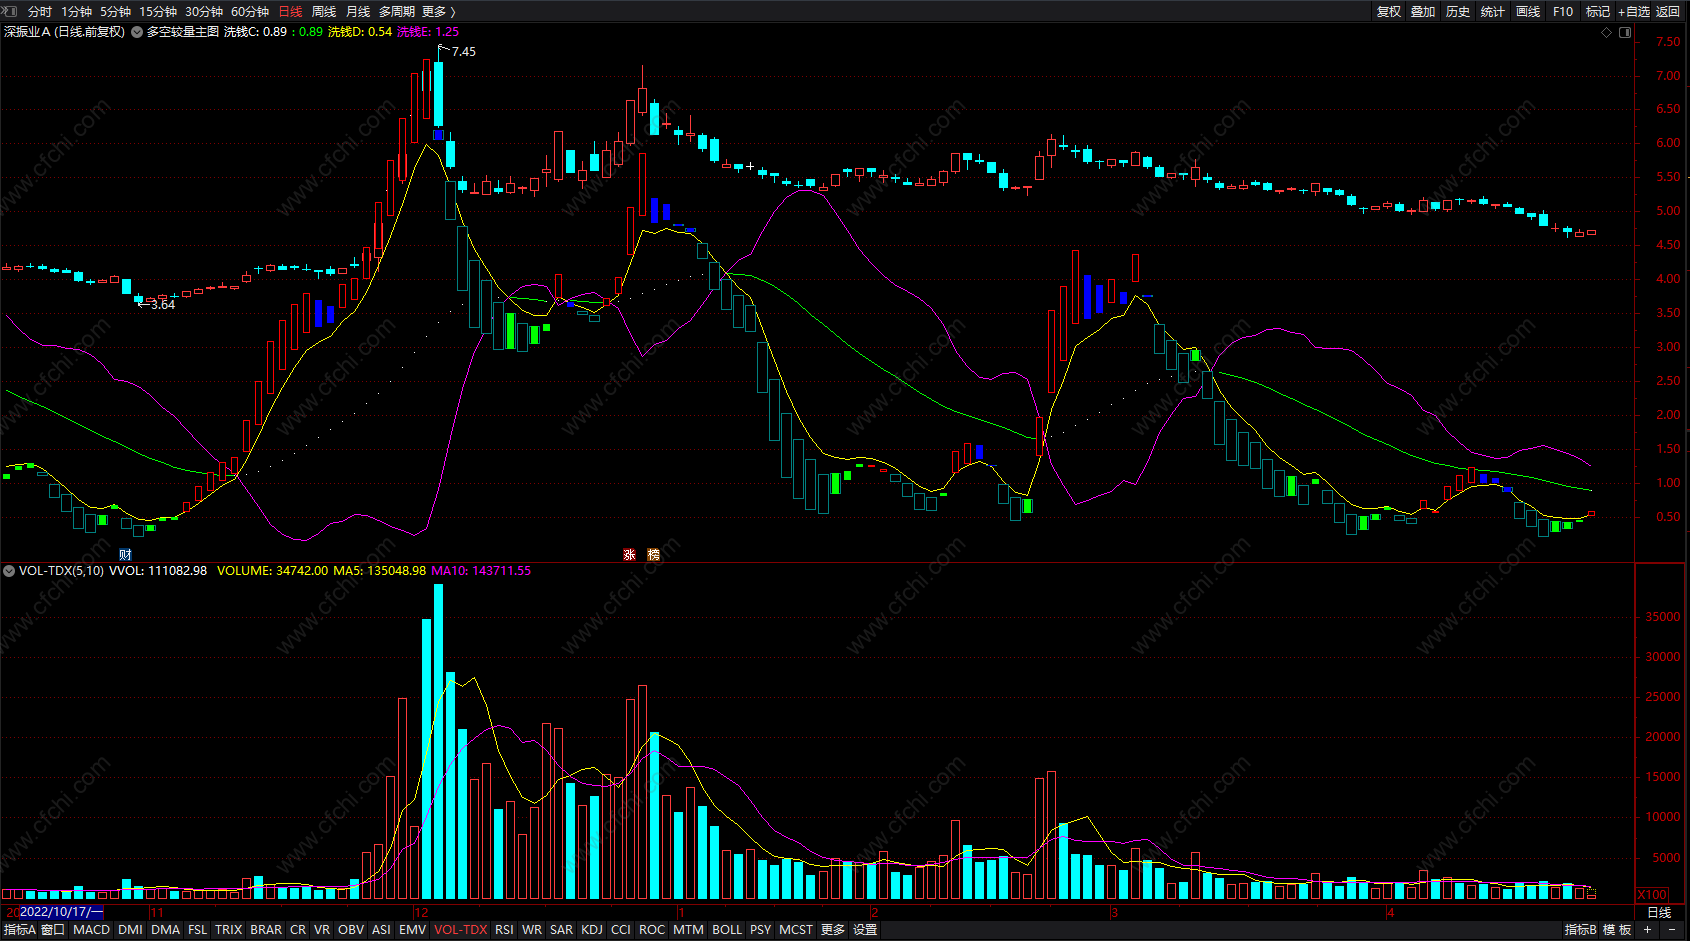
Task: Click the minus zoom-out icon
Action: pyautogui.click(x=1672, y=930)
